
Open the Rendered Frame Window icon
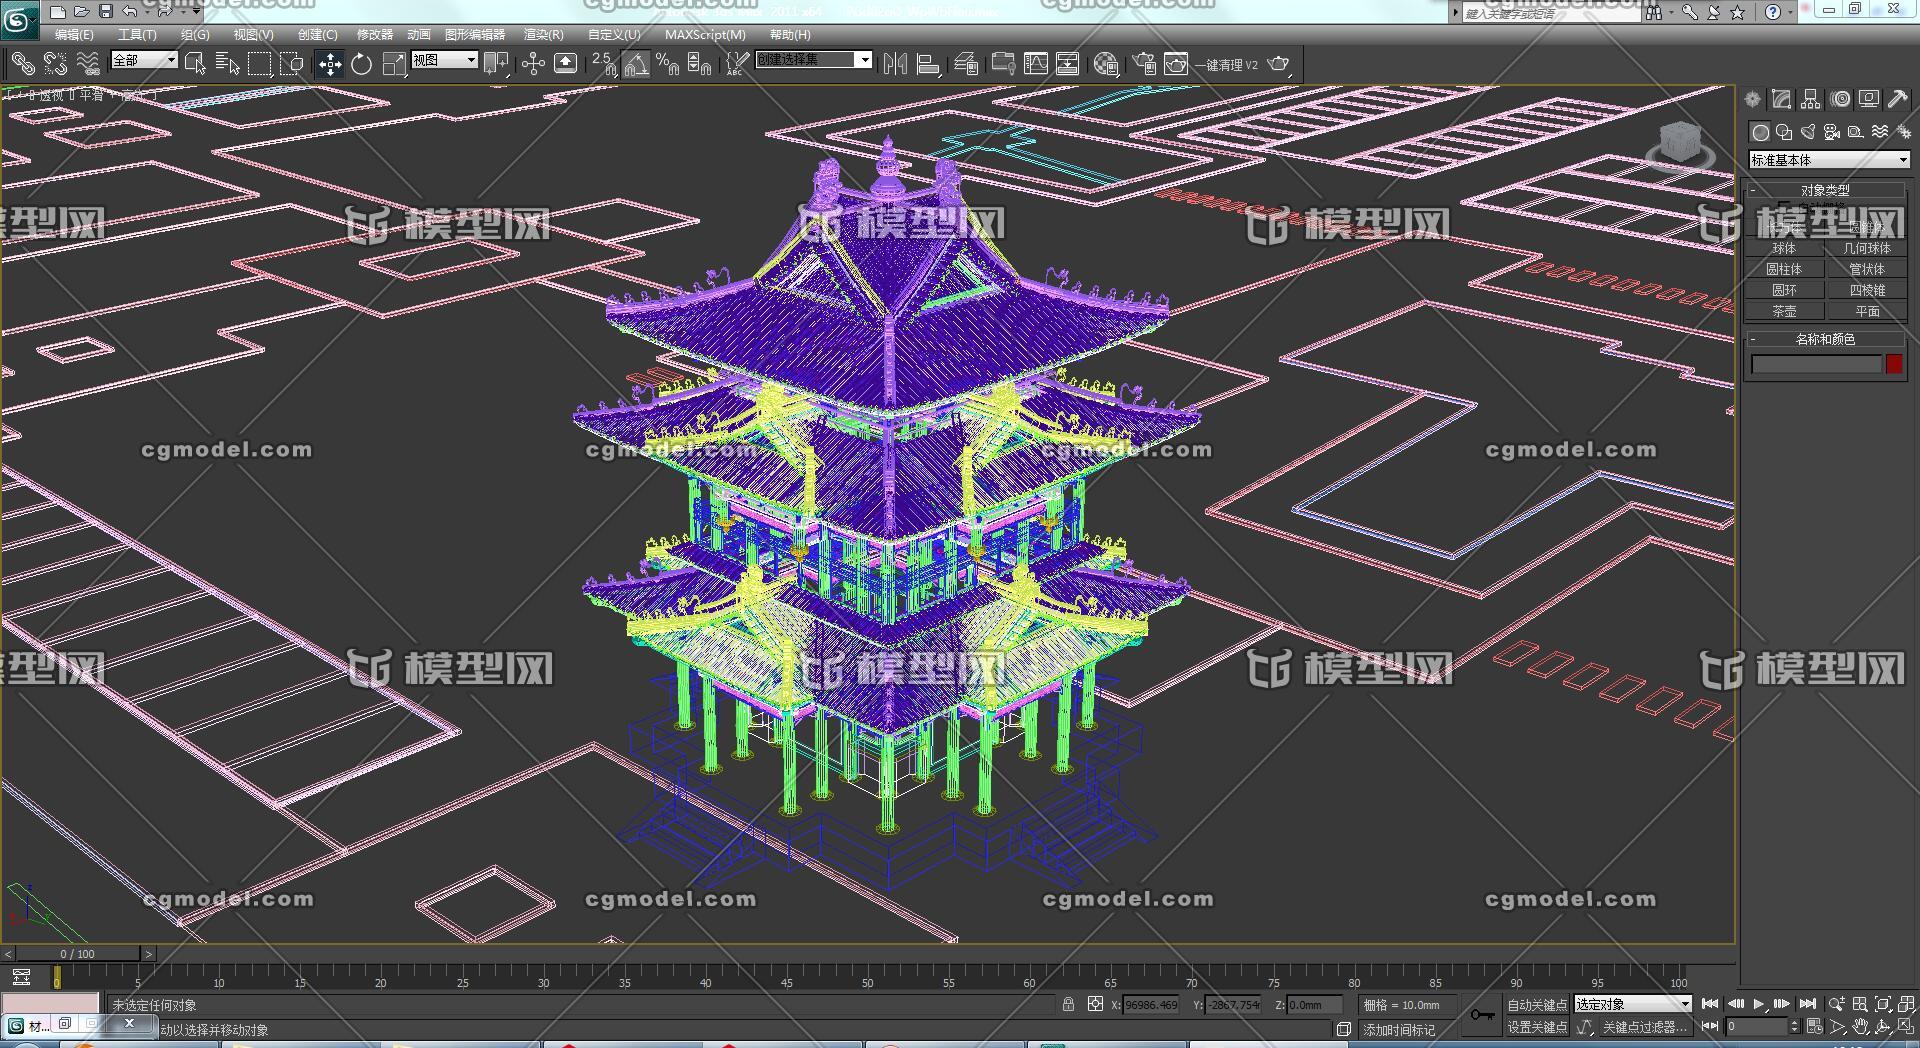1176,65
